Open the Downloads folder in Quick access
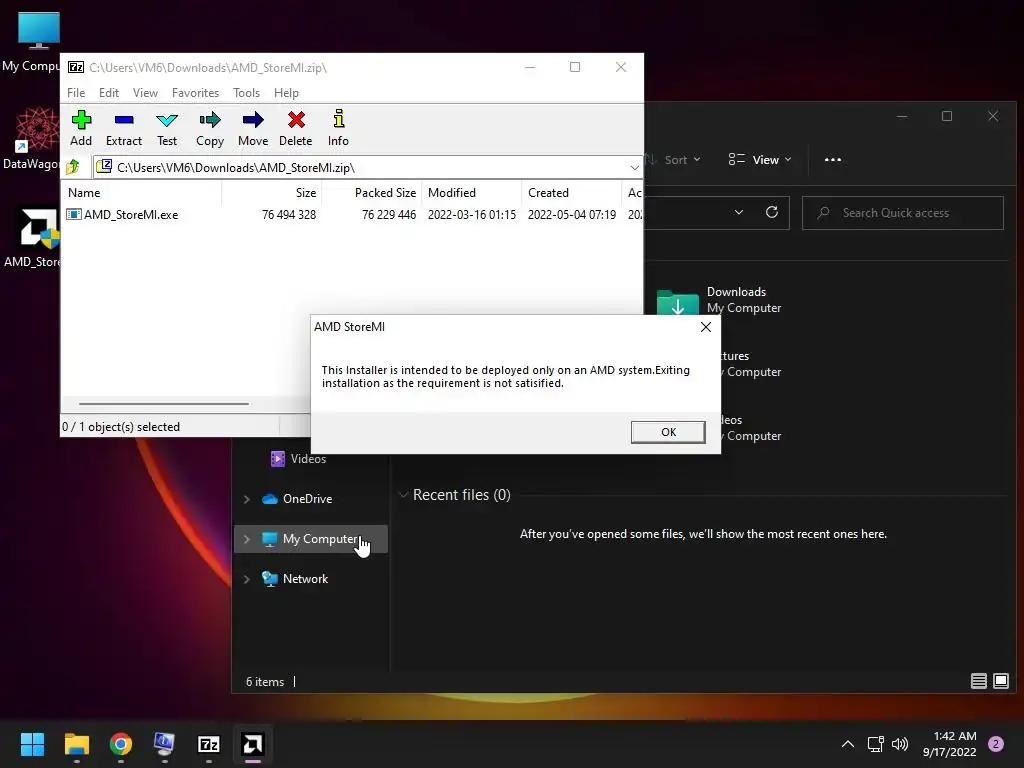The width and height of the screenshot is (1024, 768). (x=736, y=299)
